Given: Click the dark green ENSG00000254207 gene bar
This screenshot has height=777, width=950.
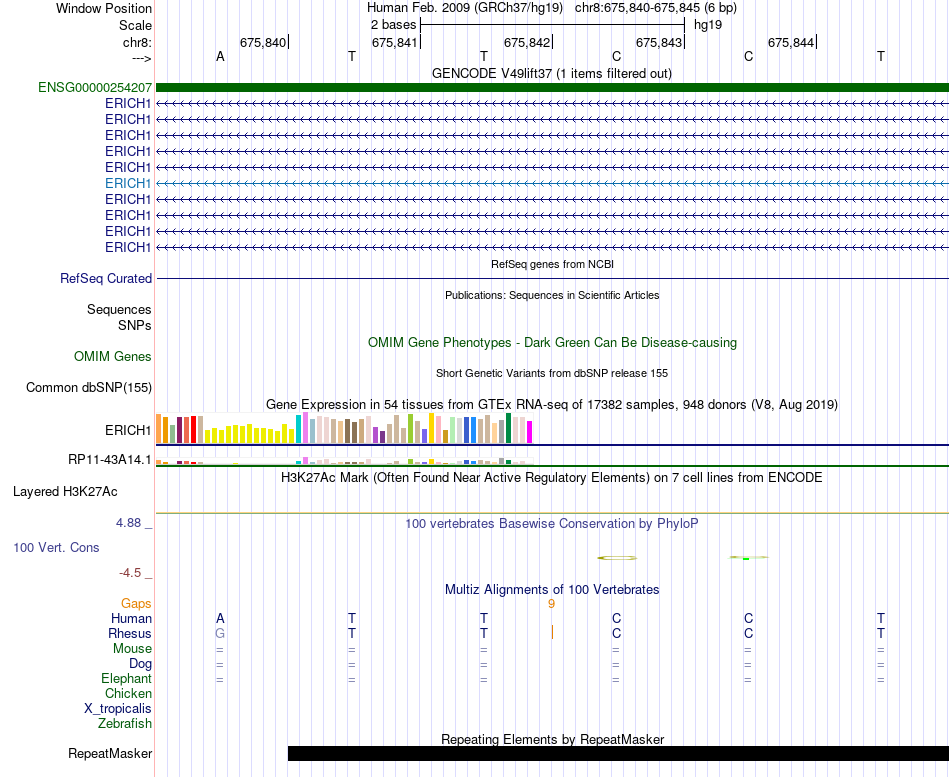Looking at the screenshot, I should tap(552, 87).
